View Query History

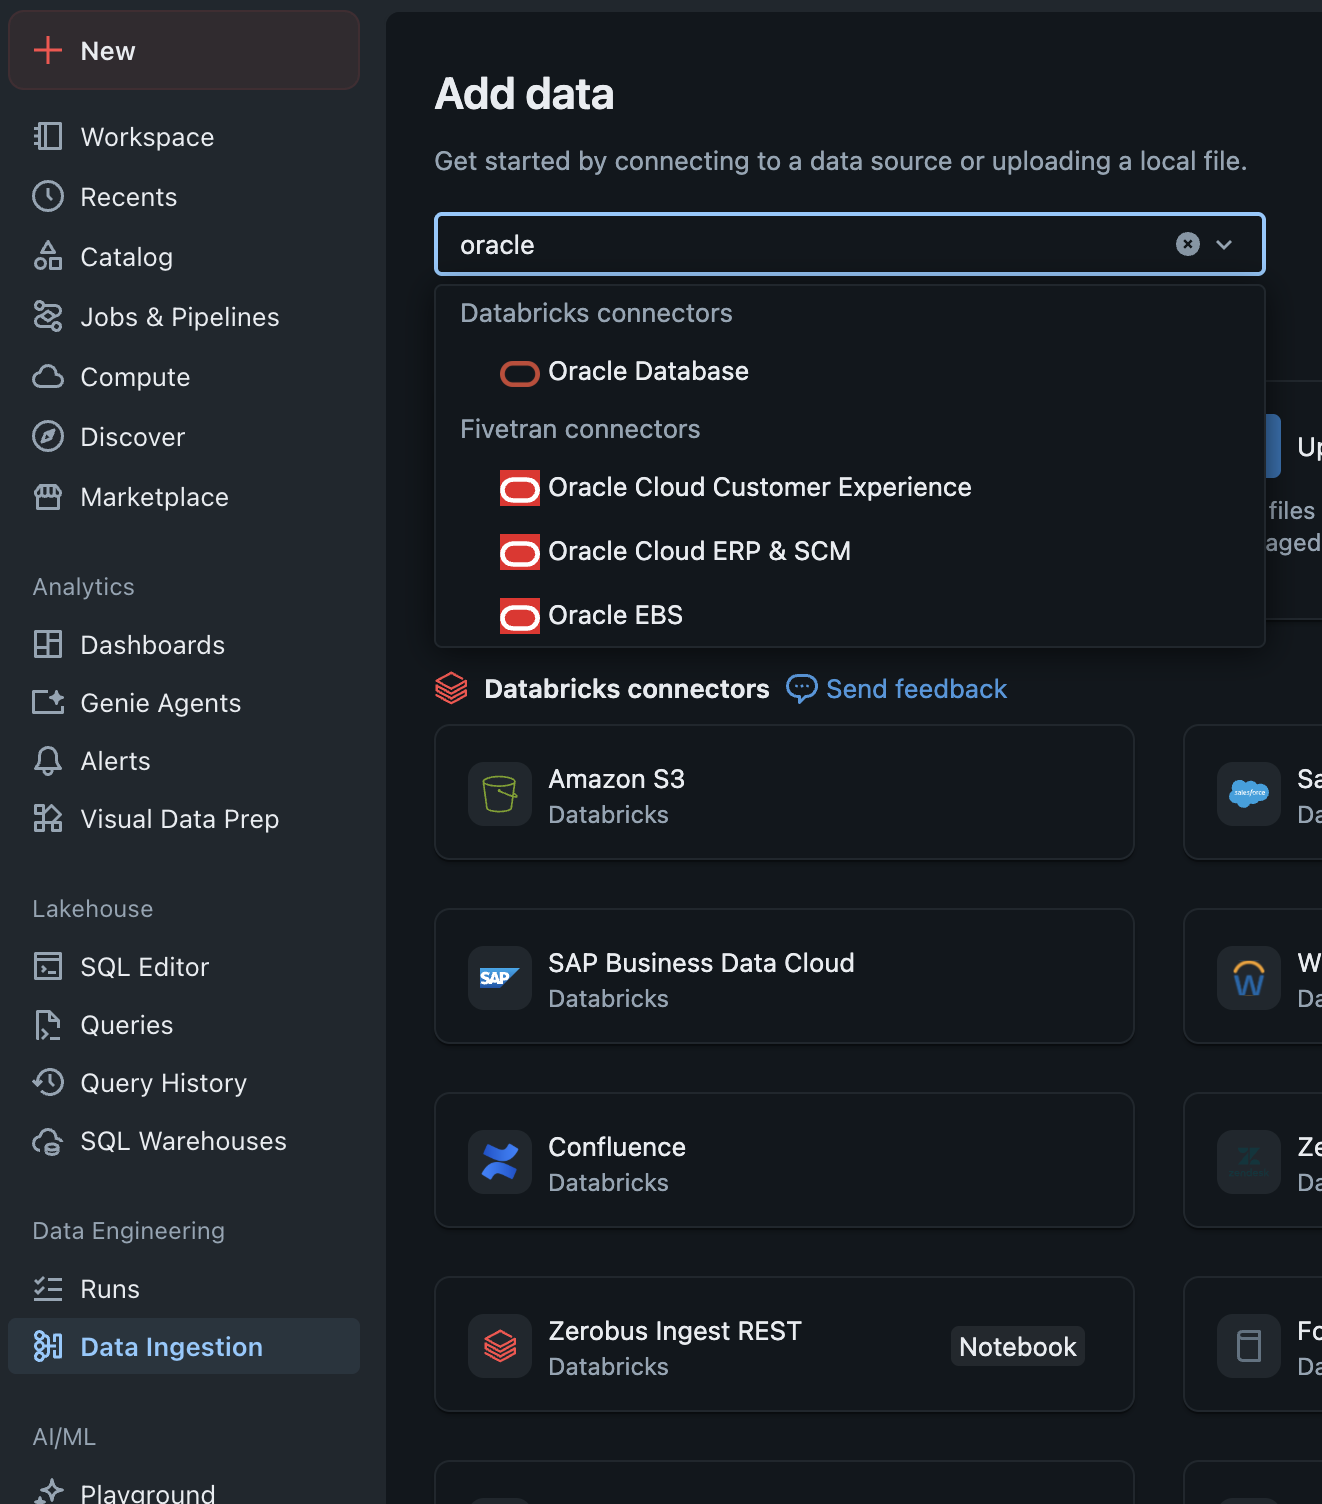click(x=184, y=1082)
